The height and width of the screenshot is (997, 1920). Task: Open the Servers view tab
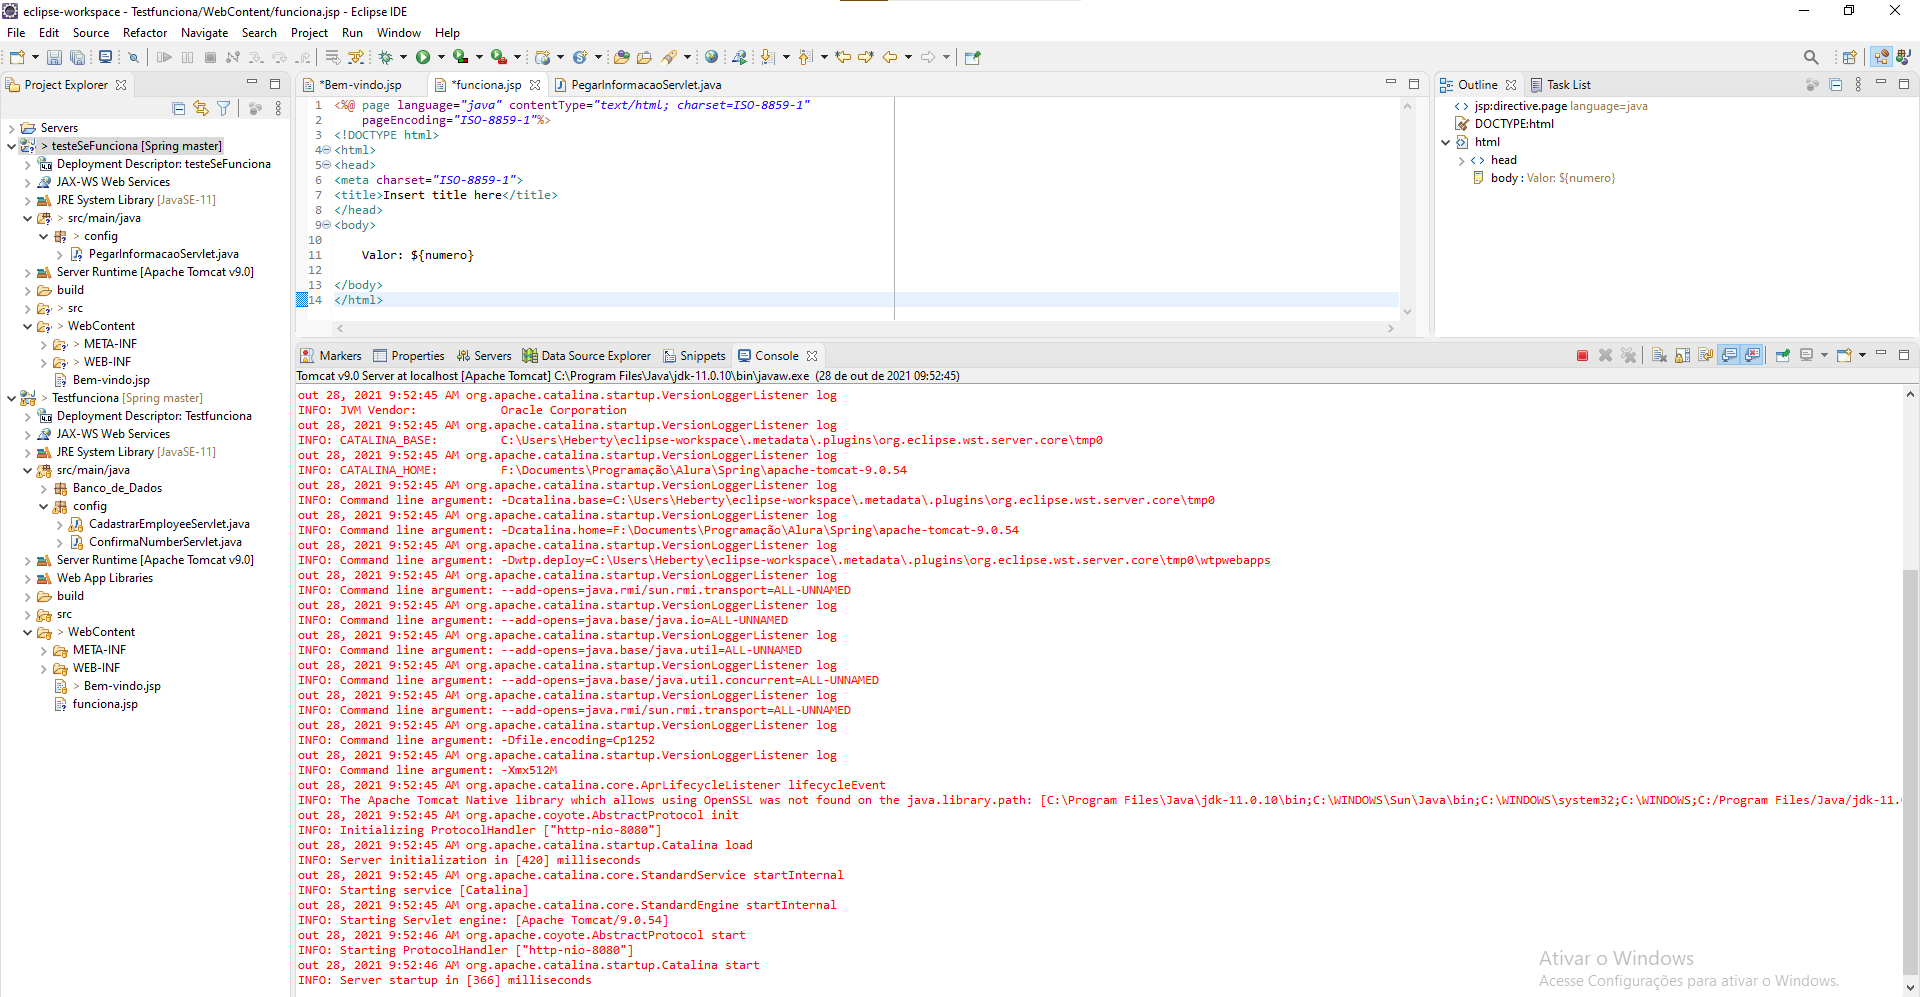[484, 356]
